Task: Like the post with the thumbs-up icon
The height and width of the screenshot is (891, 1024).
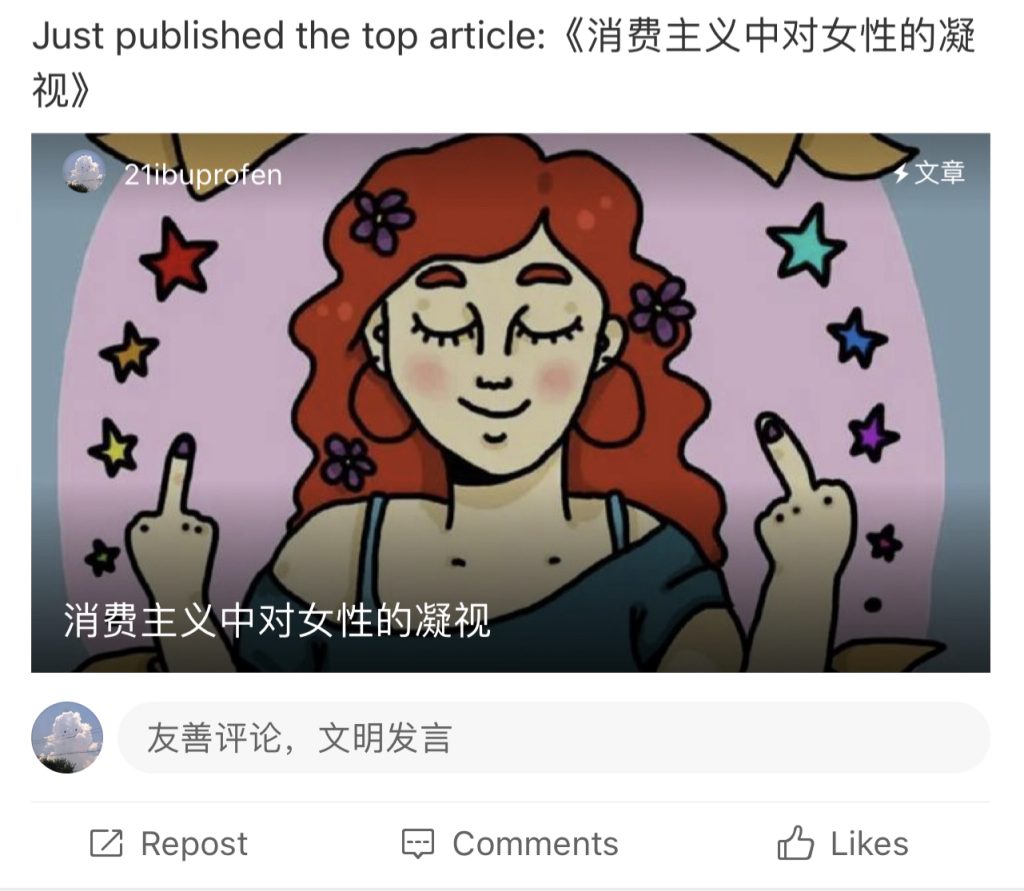Action: click(795, 842)
